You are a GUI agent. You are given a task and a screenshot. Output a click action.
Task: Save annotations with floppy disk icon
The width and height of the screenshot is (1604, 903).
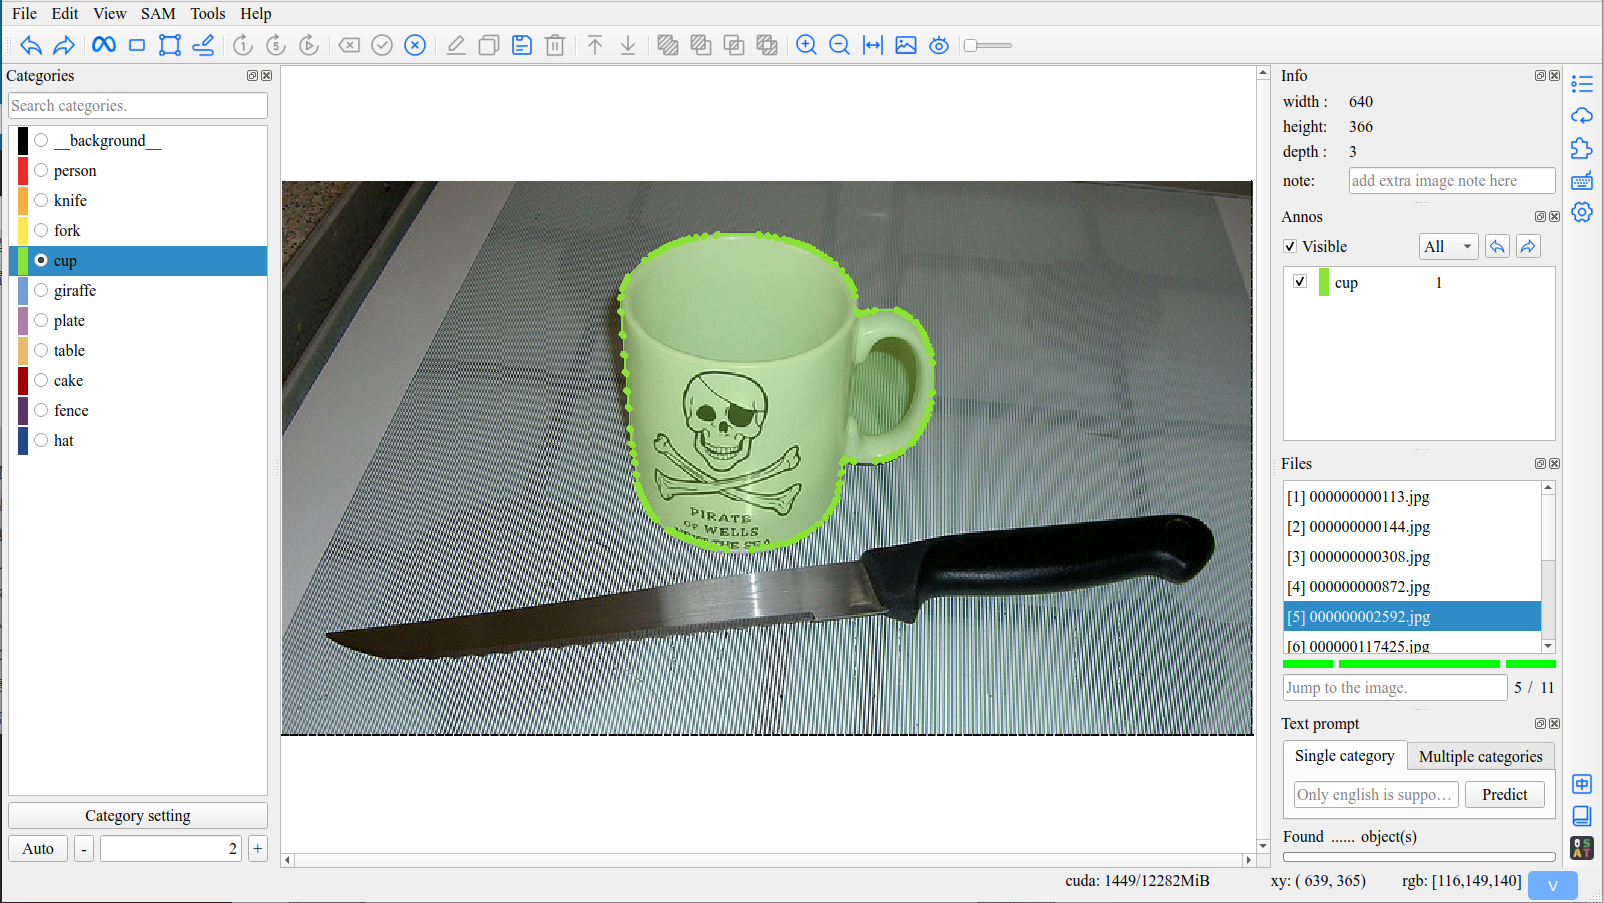tap(522, 45)
